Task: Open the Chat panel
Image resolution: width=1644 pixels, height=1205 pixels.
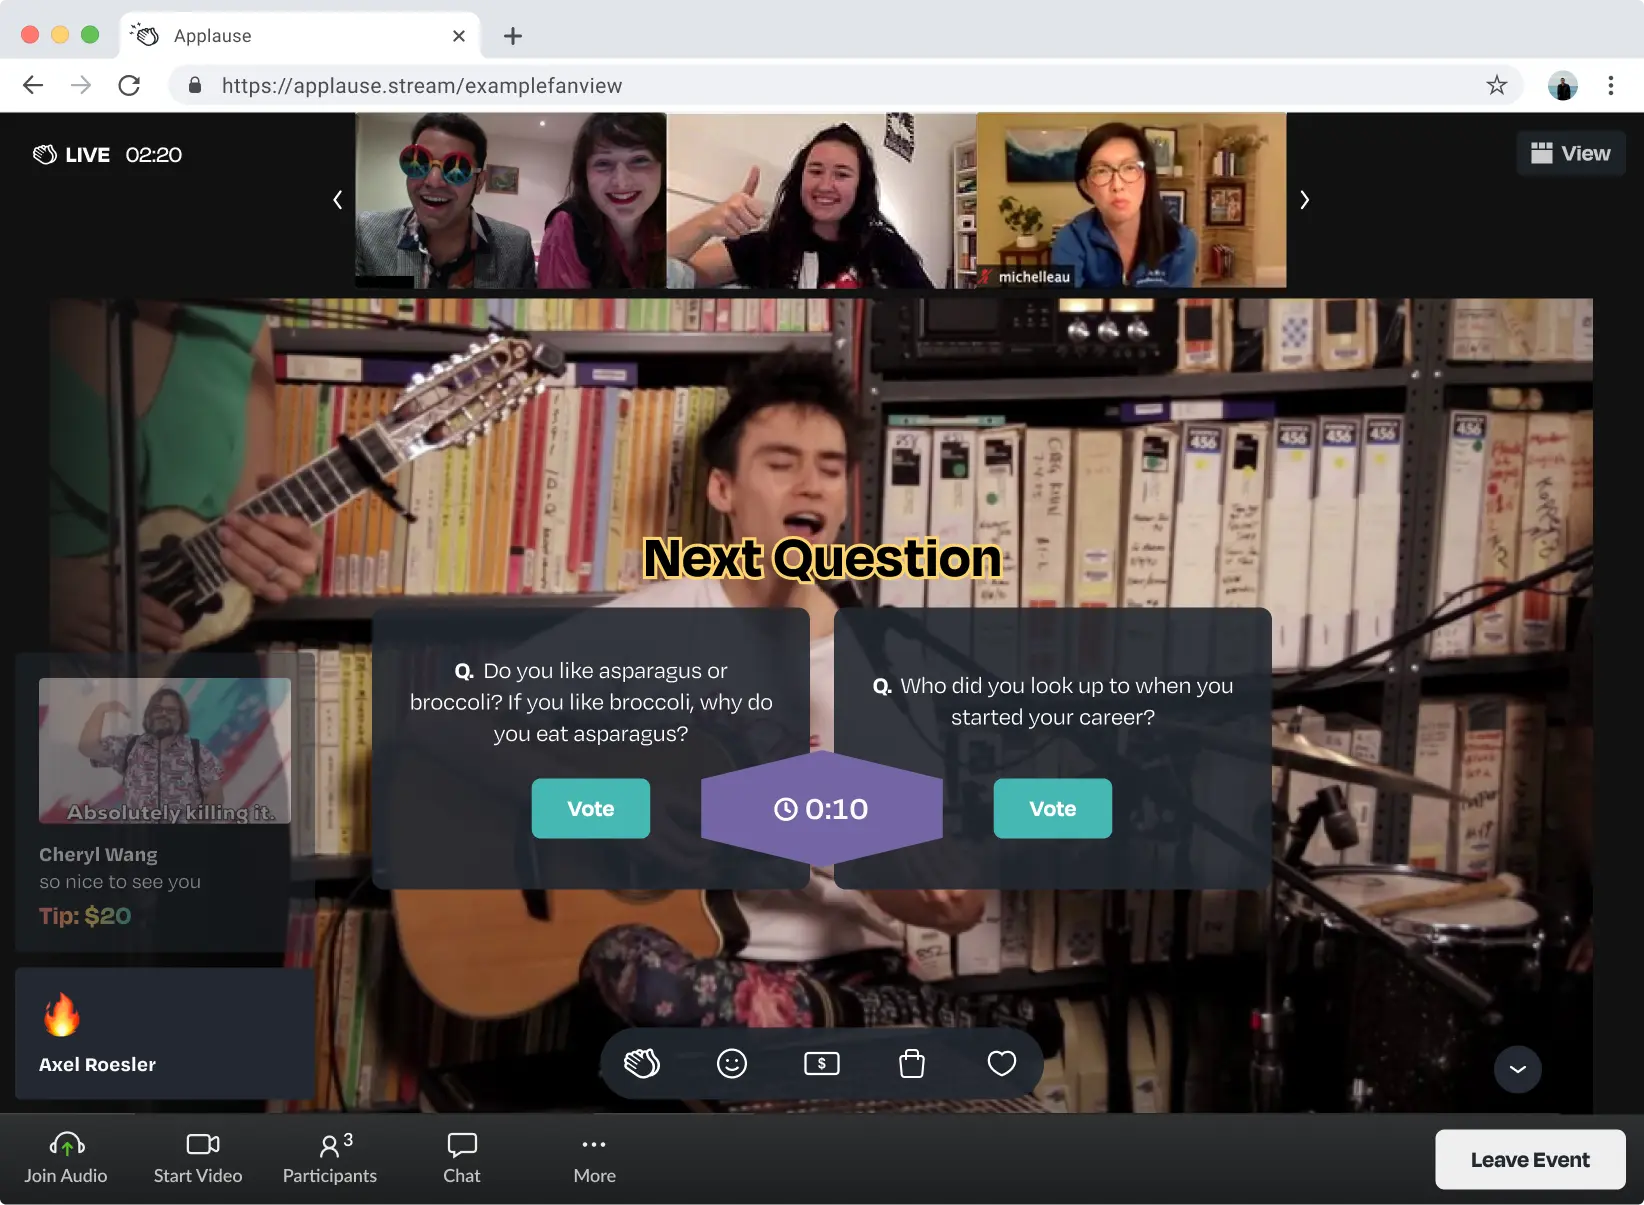Action: [462, 1158]
